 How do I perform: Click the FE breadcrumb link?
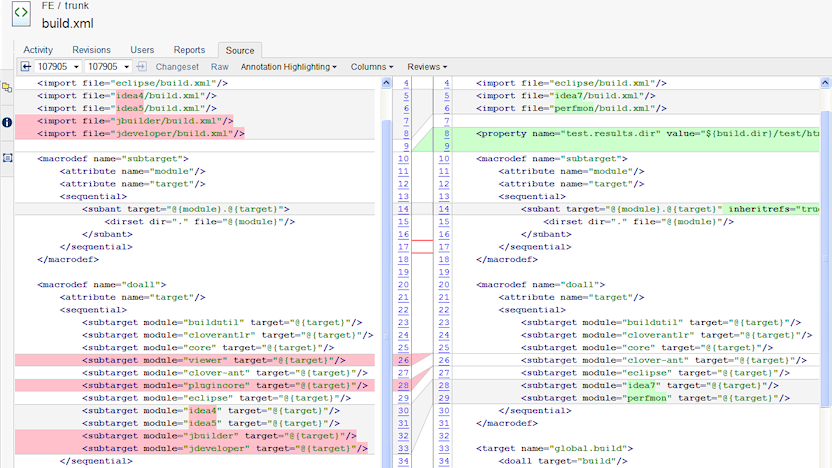[x=48, y=6]
